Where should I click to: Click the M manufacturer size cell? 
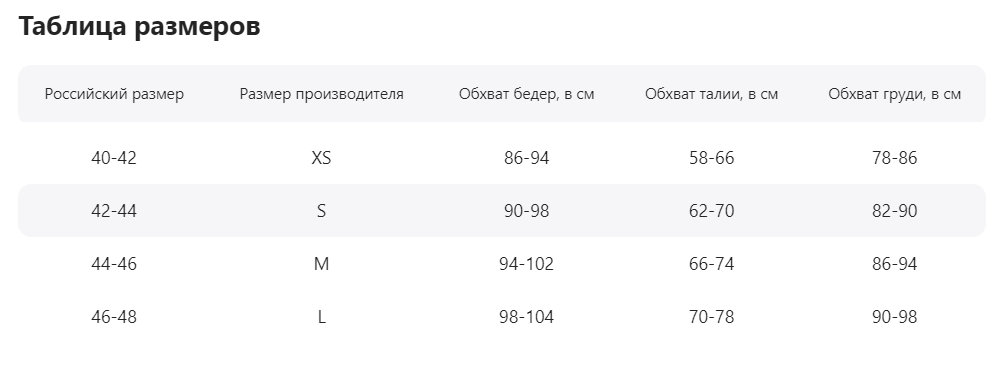321,264
